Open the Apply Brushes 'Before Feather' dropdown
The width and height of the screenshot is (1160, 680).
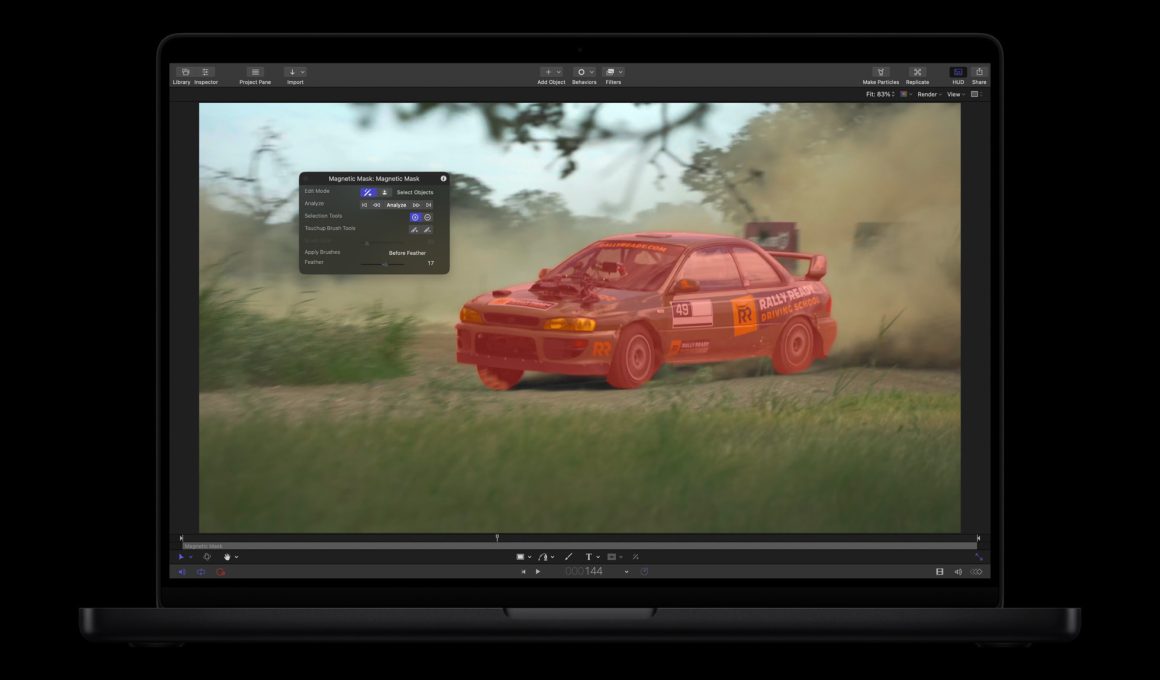tap(407, 253)
